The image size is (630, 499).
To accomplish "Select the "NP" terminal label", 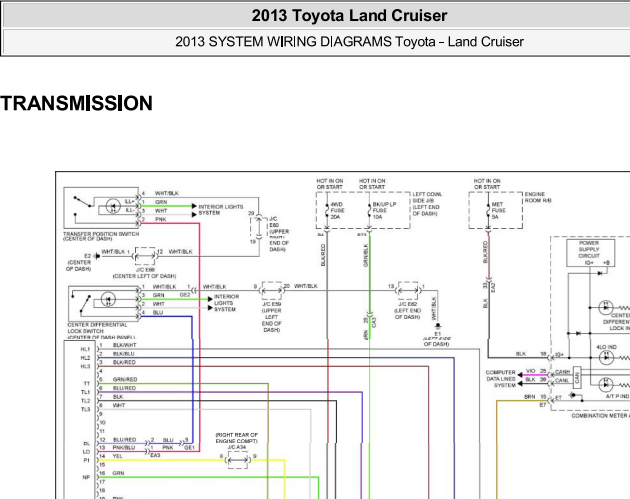I will coord(86,477).
